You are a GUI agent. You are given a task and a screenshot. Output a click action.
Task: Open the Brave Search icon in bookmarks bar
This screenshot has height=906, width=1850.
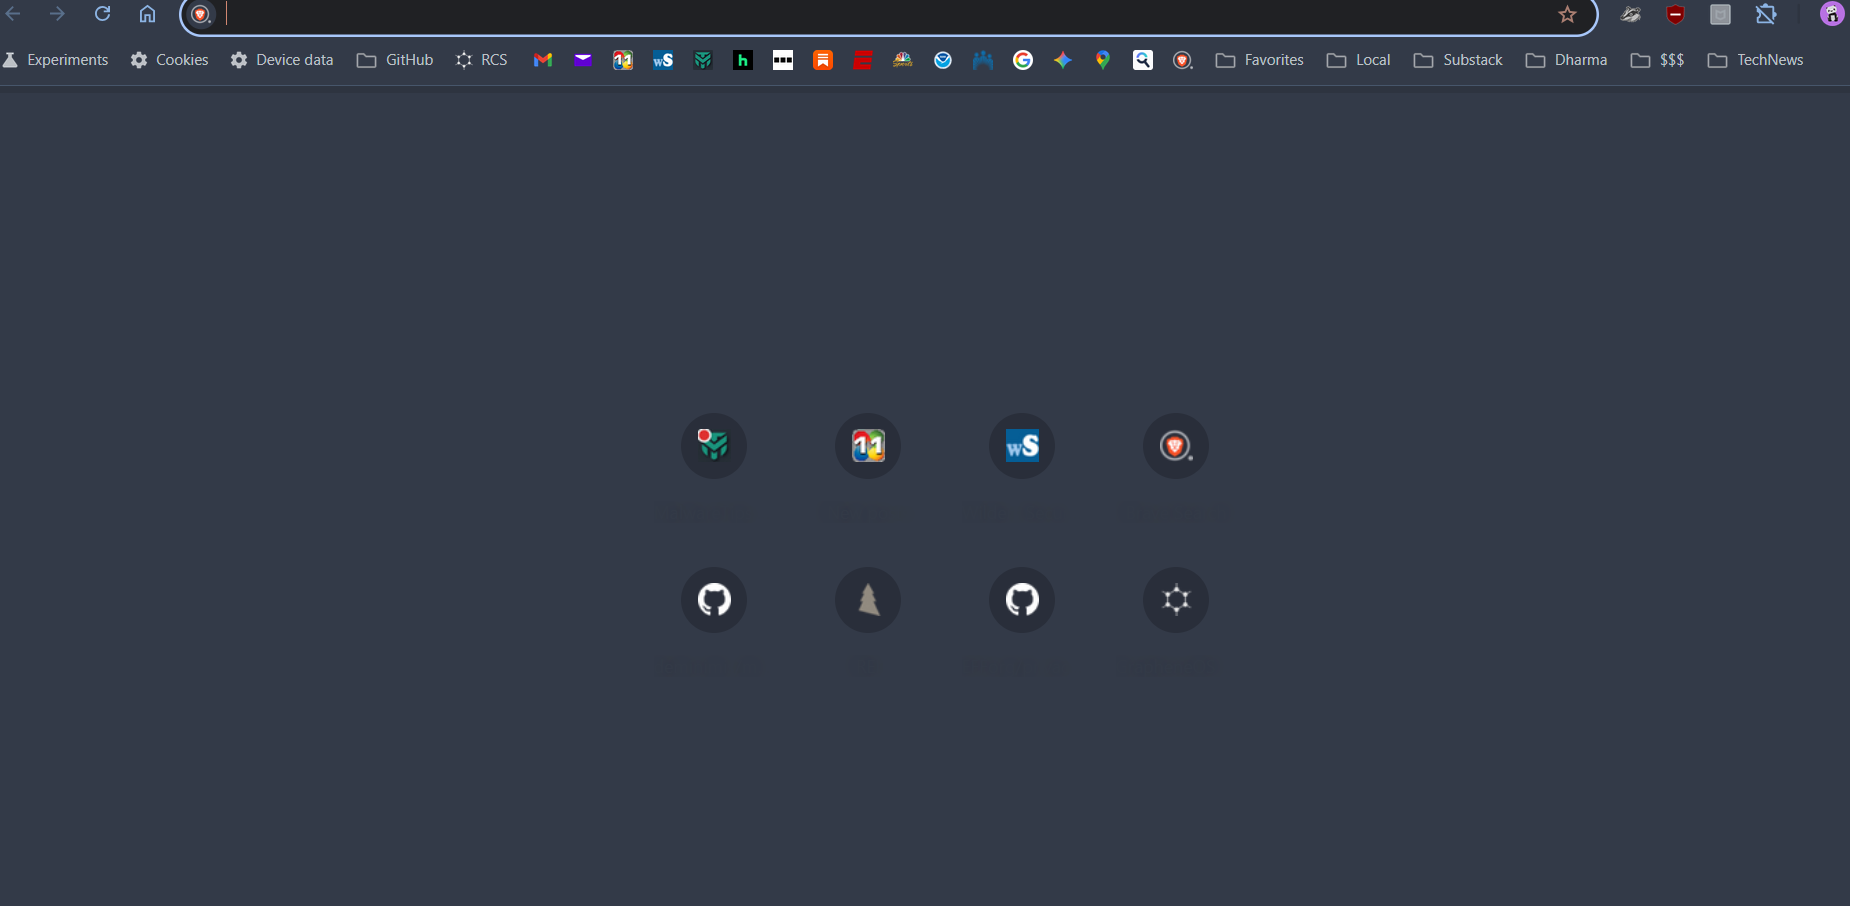tap(1183, 60)
